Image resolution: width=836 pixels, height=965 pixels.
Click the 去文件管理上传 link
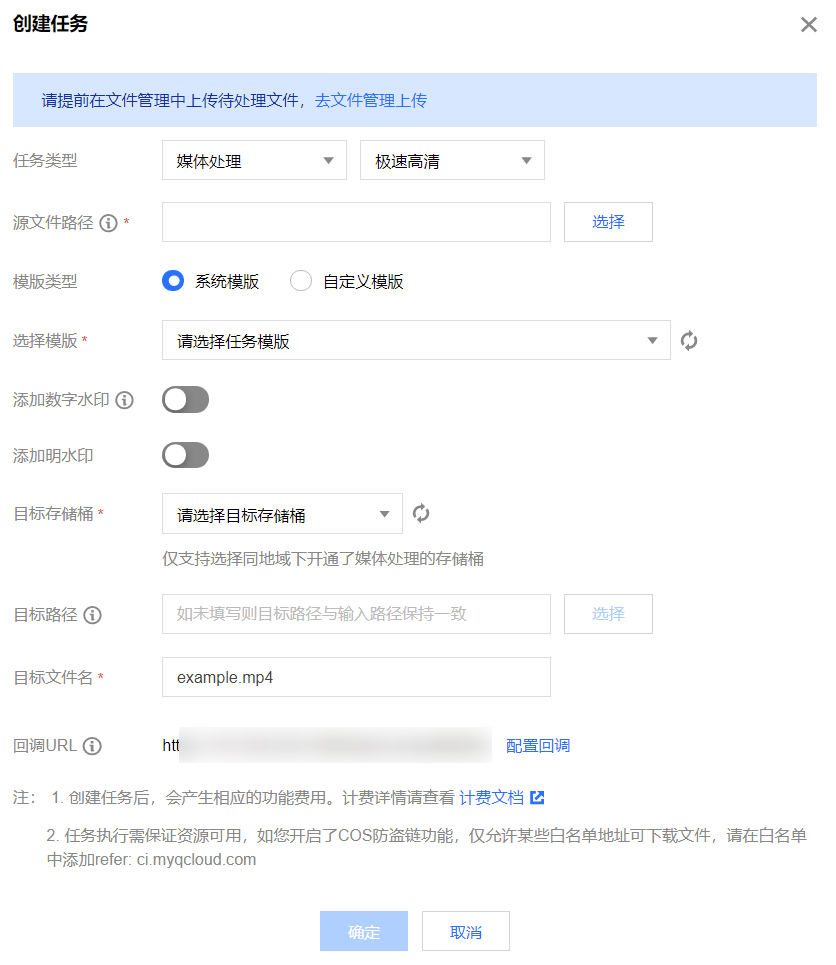click(x=371, y=100)
